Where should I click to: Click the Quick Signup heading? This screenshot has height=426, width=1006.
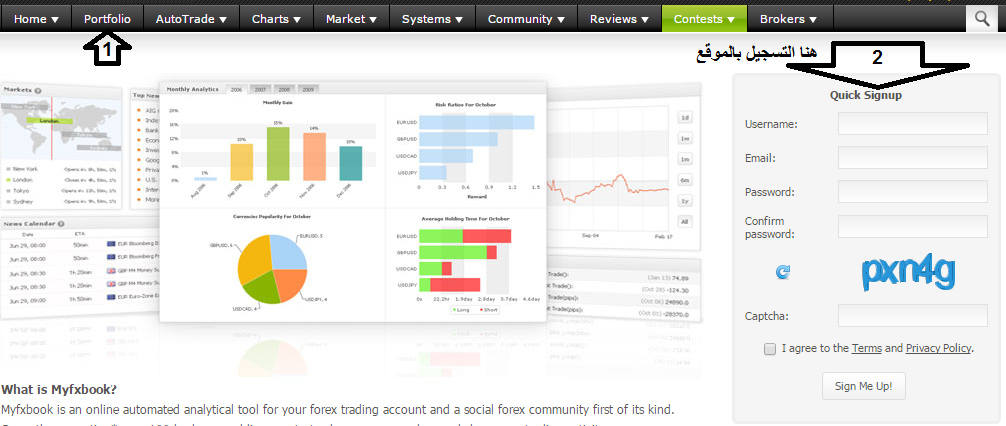coord(865,95)
